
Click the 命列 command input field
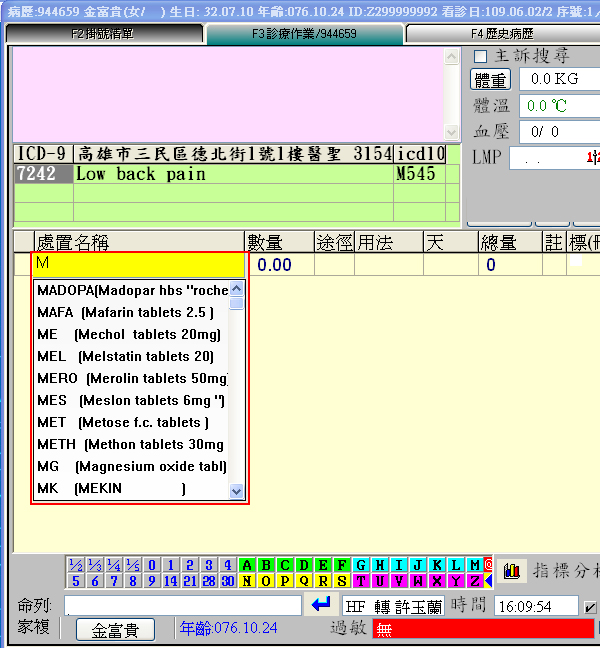click(183, 606)
